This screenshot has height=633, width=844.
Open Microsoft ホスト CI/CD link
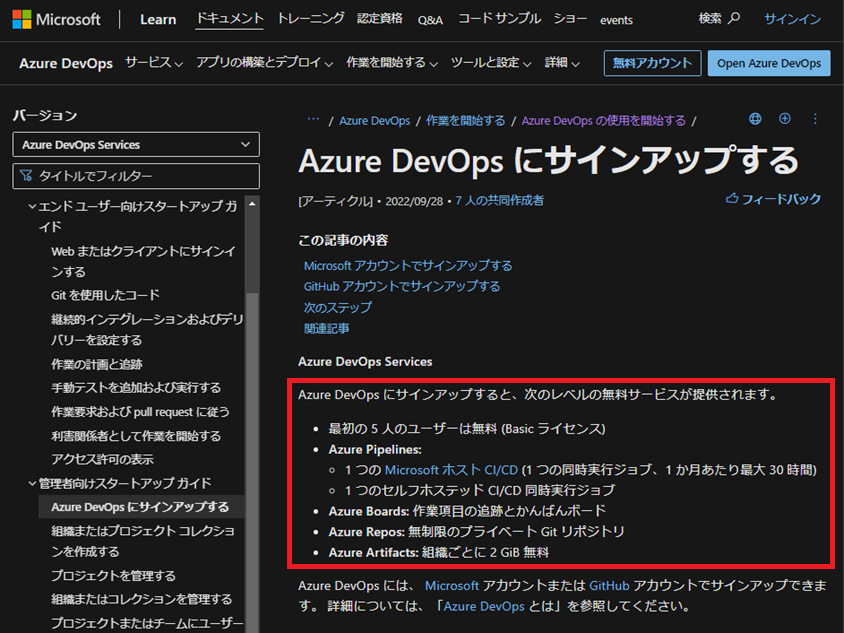(451, 470)
